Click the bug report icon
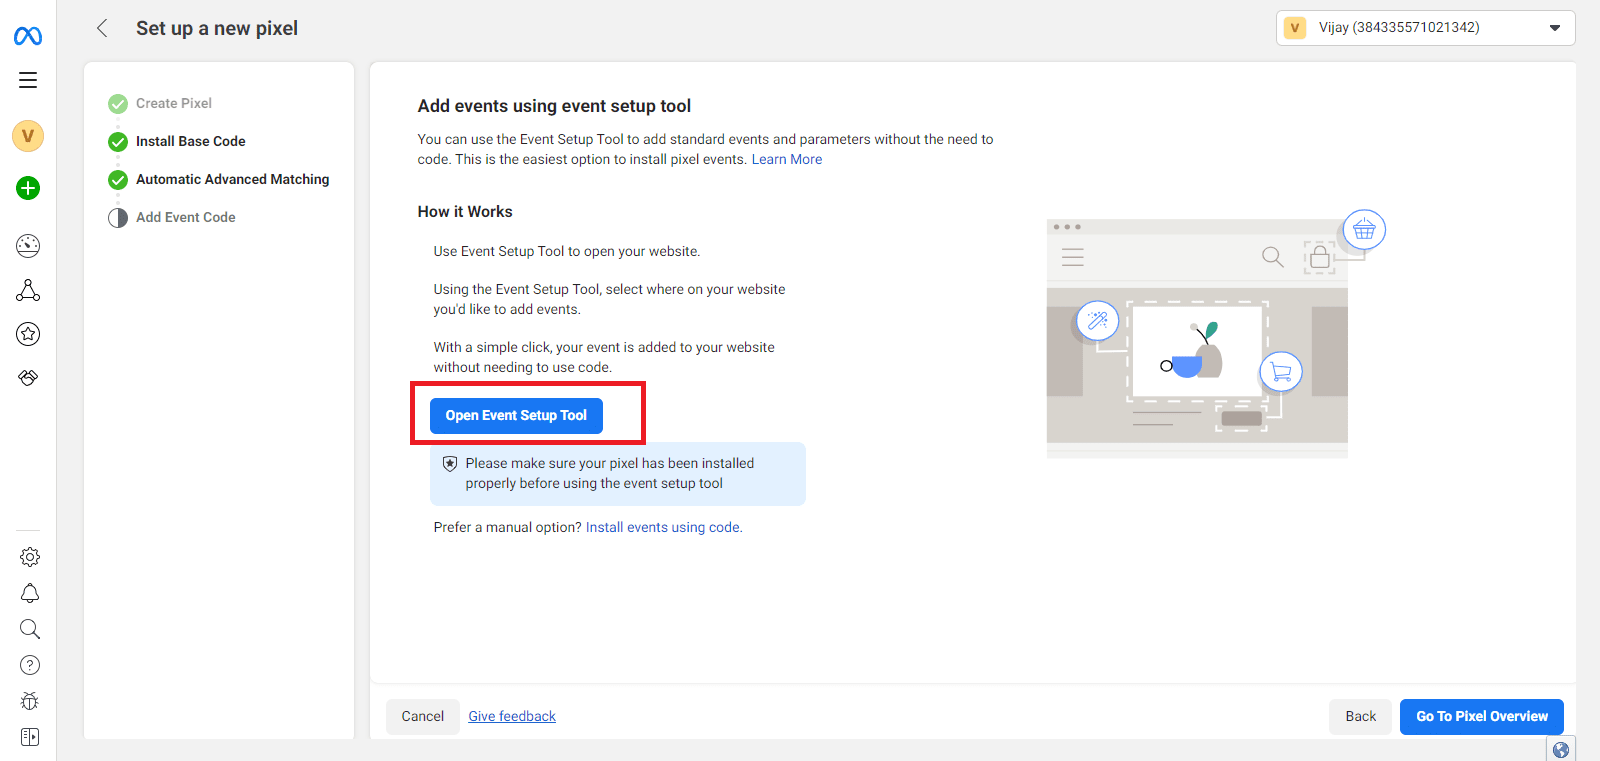This screenshot has height=761, width=1600. pyautogui.click(x=30, y=701)
